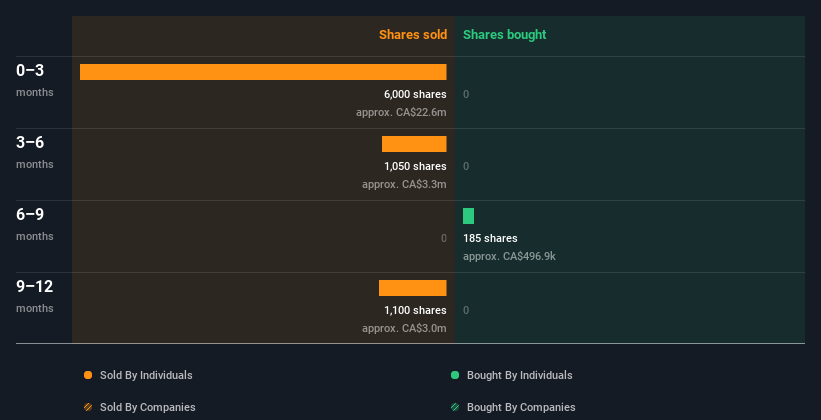Click the 6,000 shares value text

(415, 94)
